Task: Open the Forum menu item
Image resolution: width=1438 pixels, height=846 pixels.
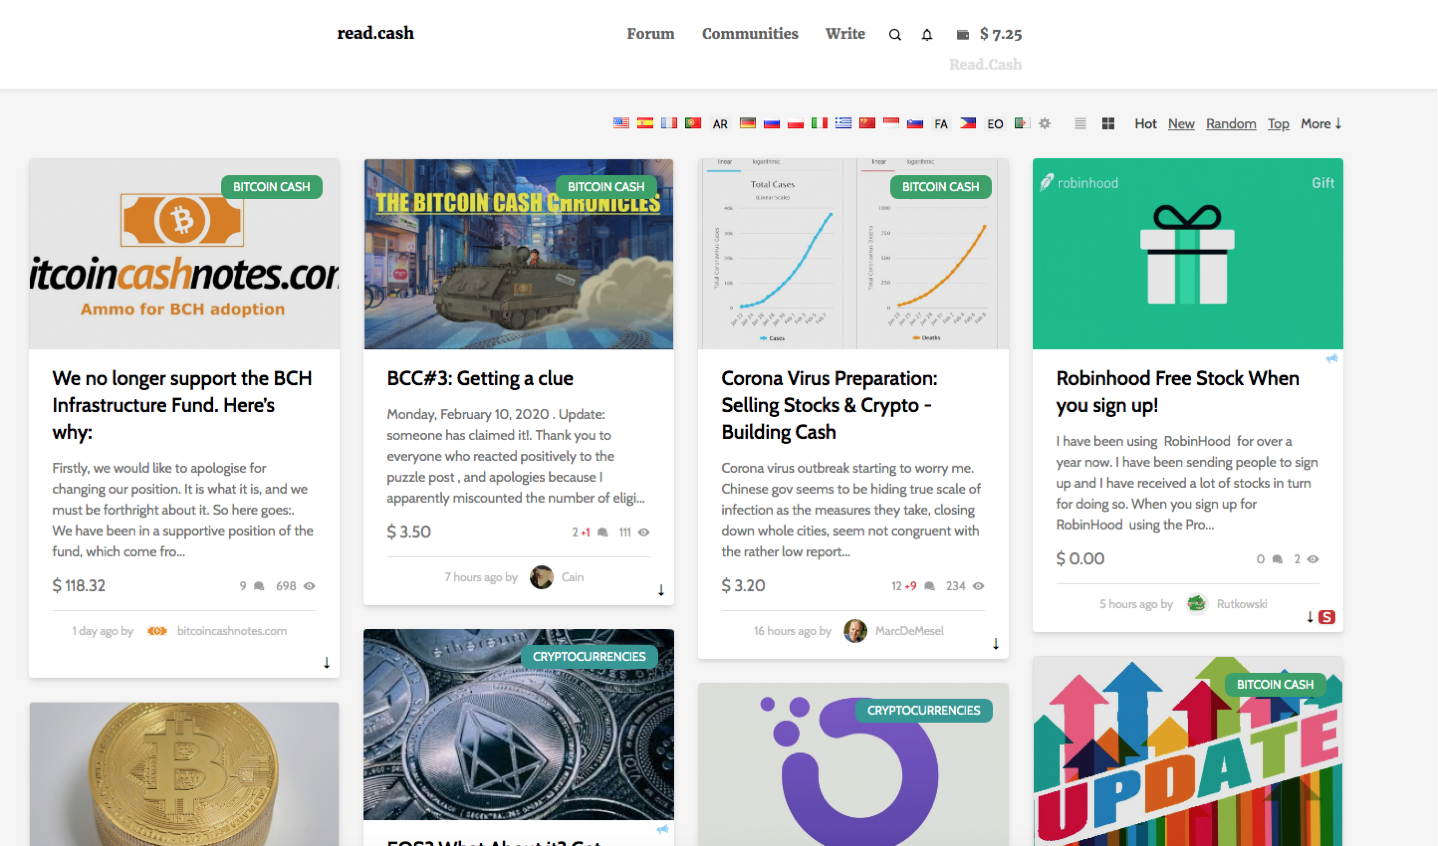Action: click(651, 34)
